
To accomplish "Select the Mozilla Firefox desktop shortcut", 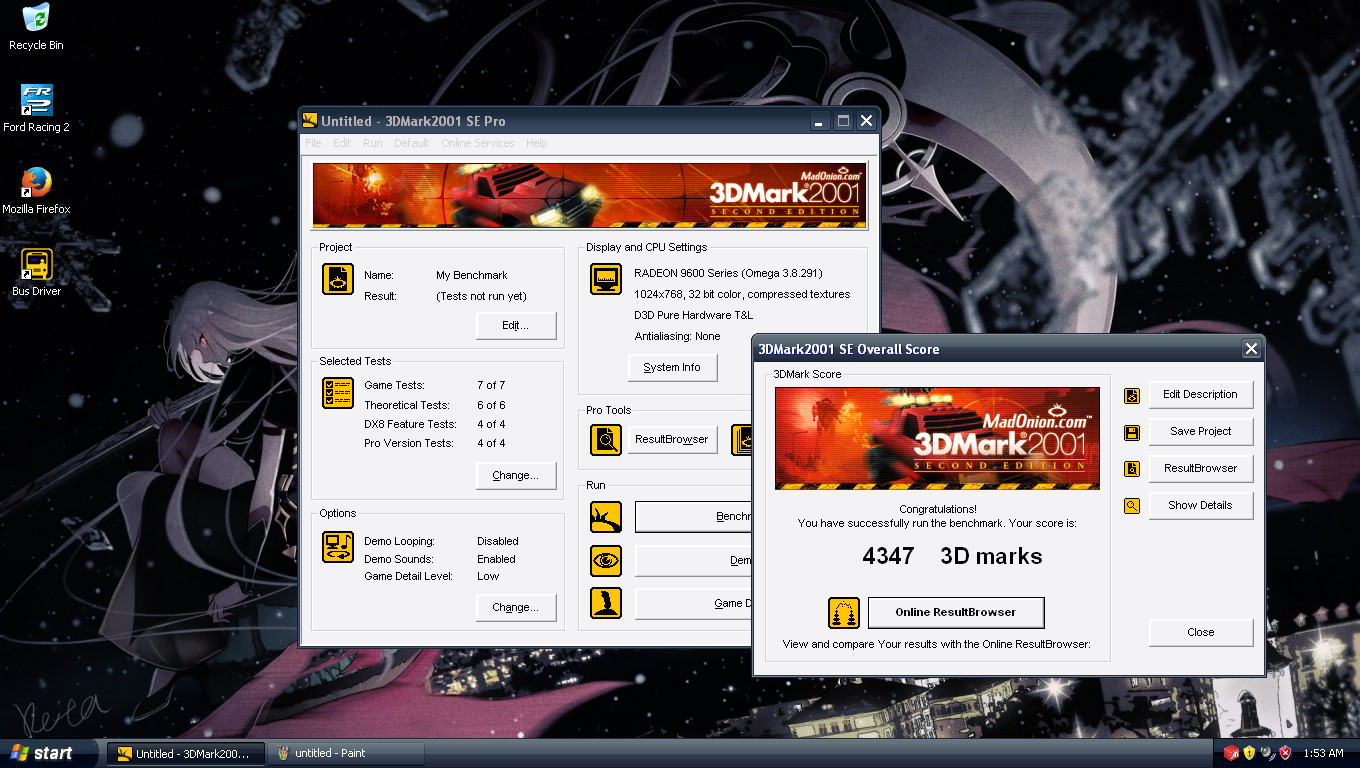I will [36, 190].
